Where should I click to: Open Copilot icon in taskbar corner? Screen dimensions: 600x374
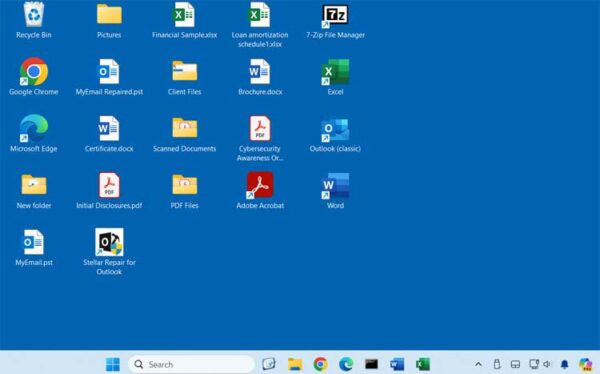[x=585, y=364]
